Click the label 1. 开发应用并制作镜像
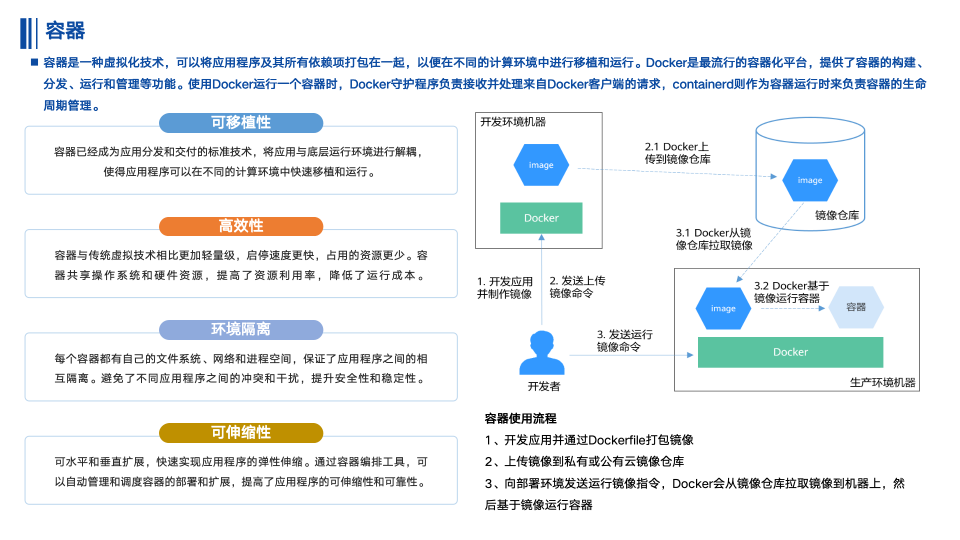The image size is (960, 540). click(505, 288)
